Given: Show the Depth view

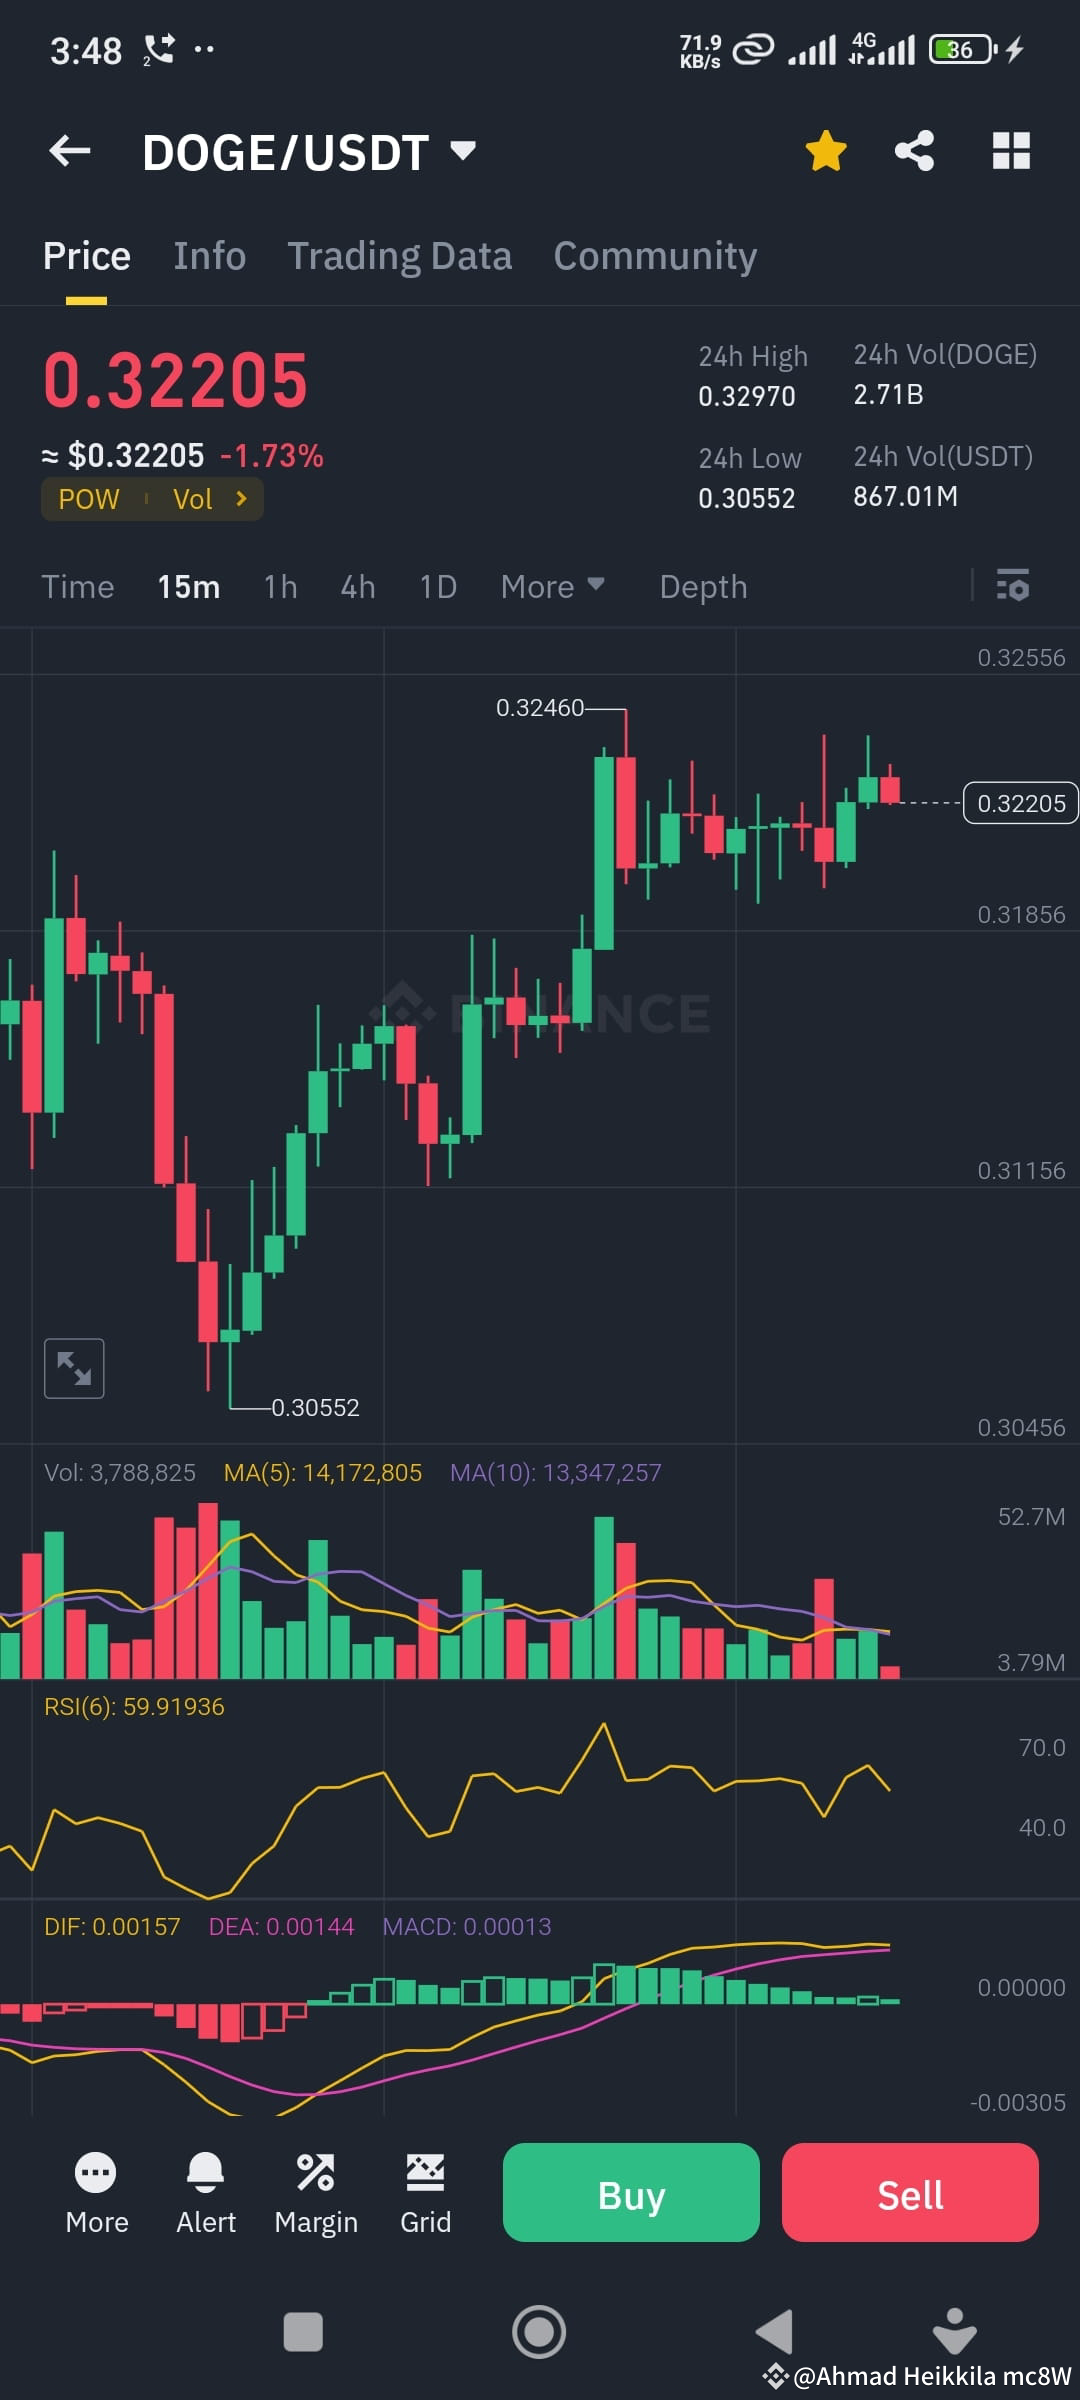Looking at the screenshot, I should point(703,587).
